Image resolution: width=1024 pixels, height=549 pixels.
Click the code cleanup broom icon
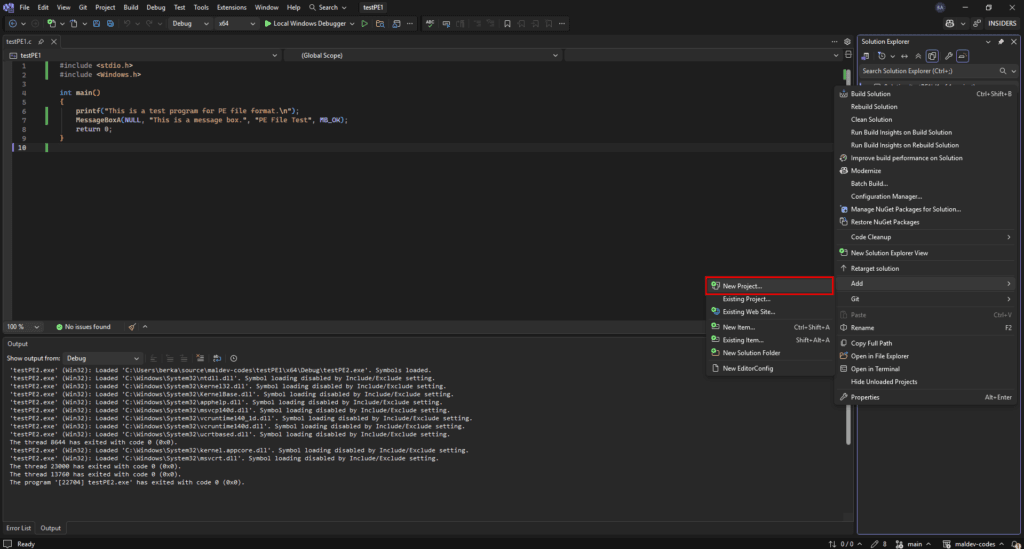pyautogui.click(x=133, y=326)
